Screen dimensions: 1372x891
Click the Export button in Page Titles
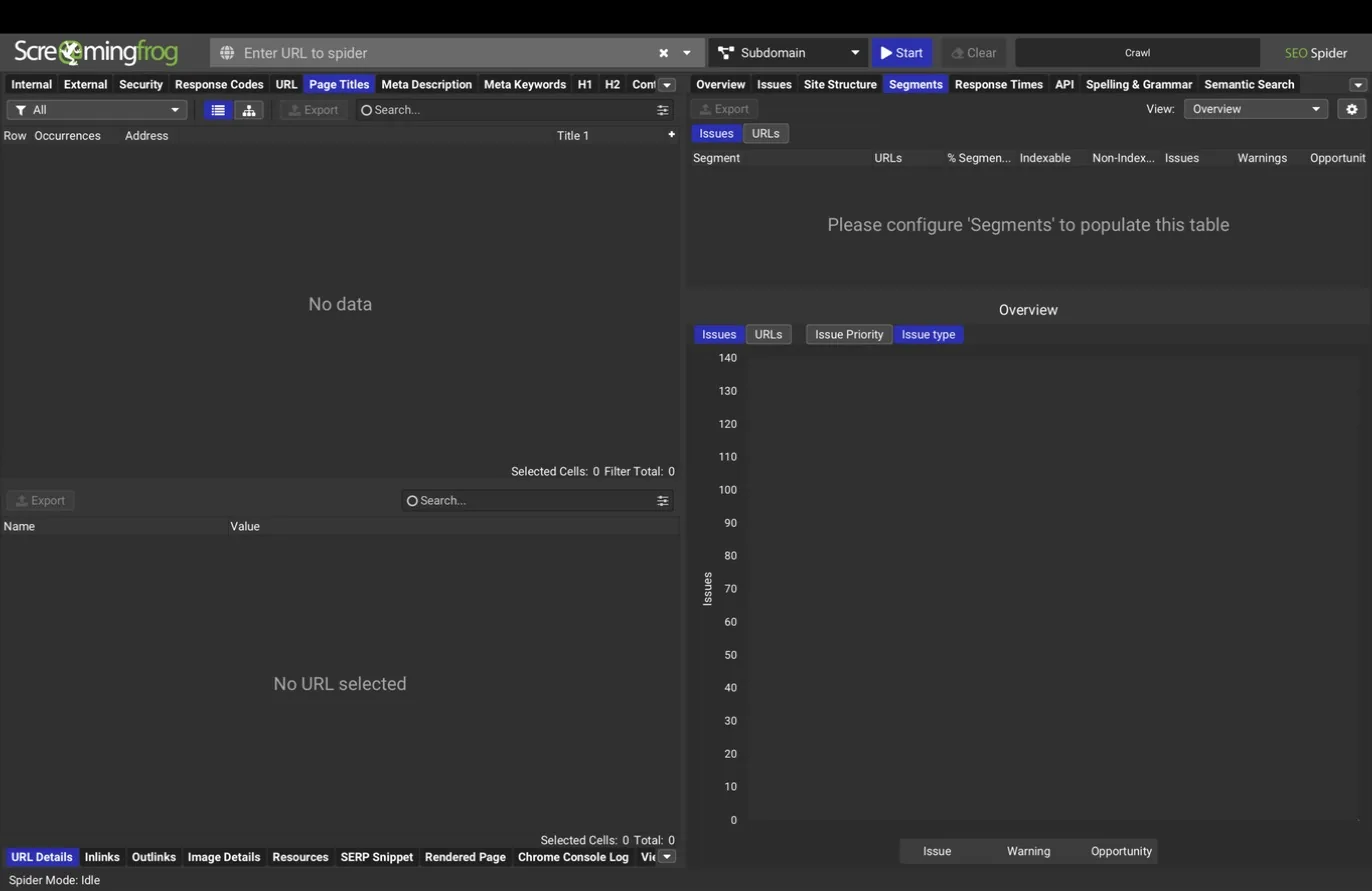pos(314,110)
